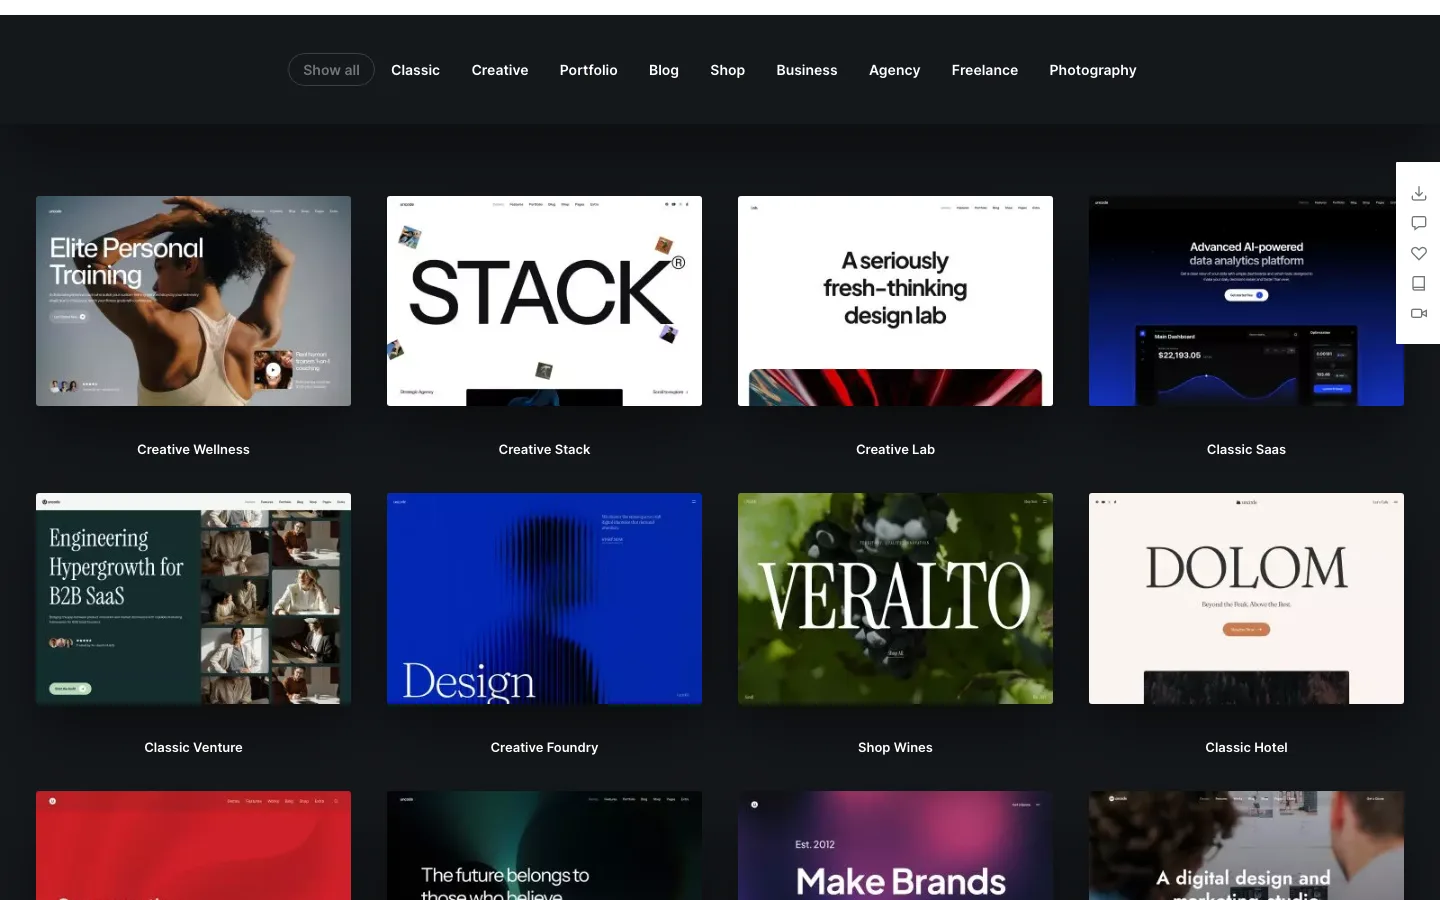1440x900 pixels.
Task: Click the Classic Hotel title link
Action: pyautogui.click(x=1246, y=747)
